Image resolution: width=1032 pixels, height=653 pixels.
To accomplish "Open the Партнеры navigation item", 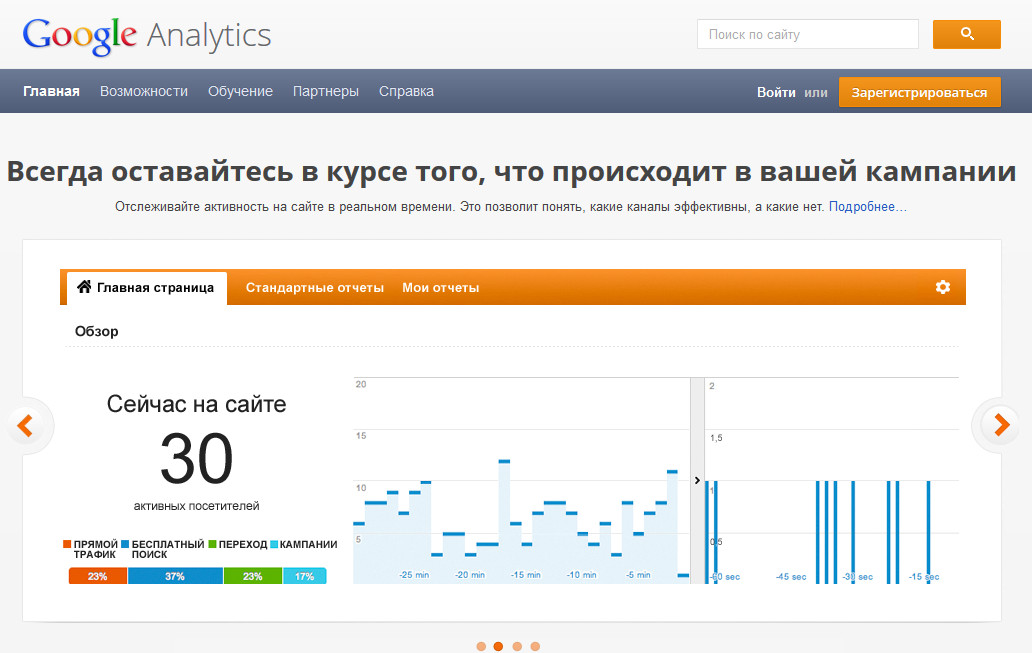I will [x=326, y=91].
